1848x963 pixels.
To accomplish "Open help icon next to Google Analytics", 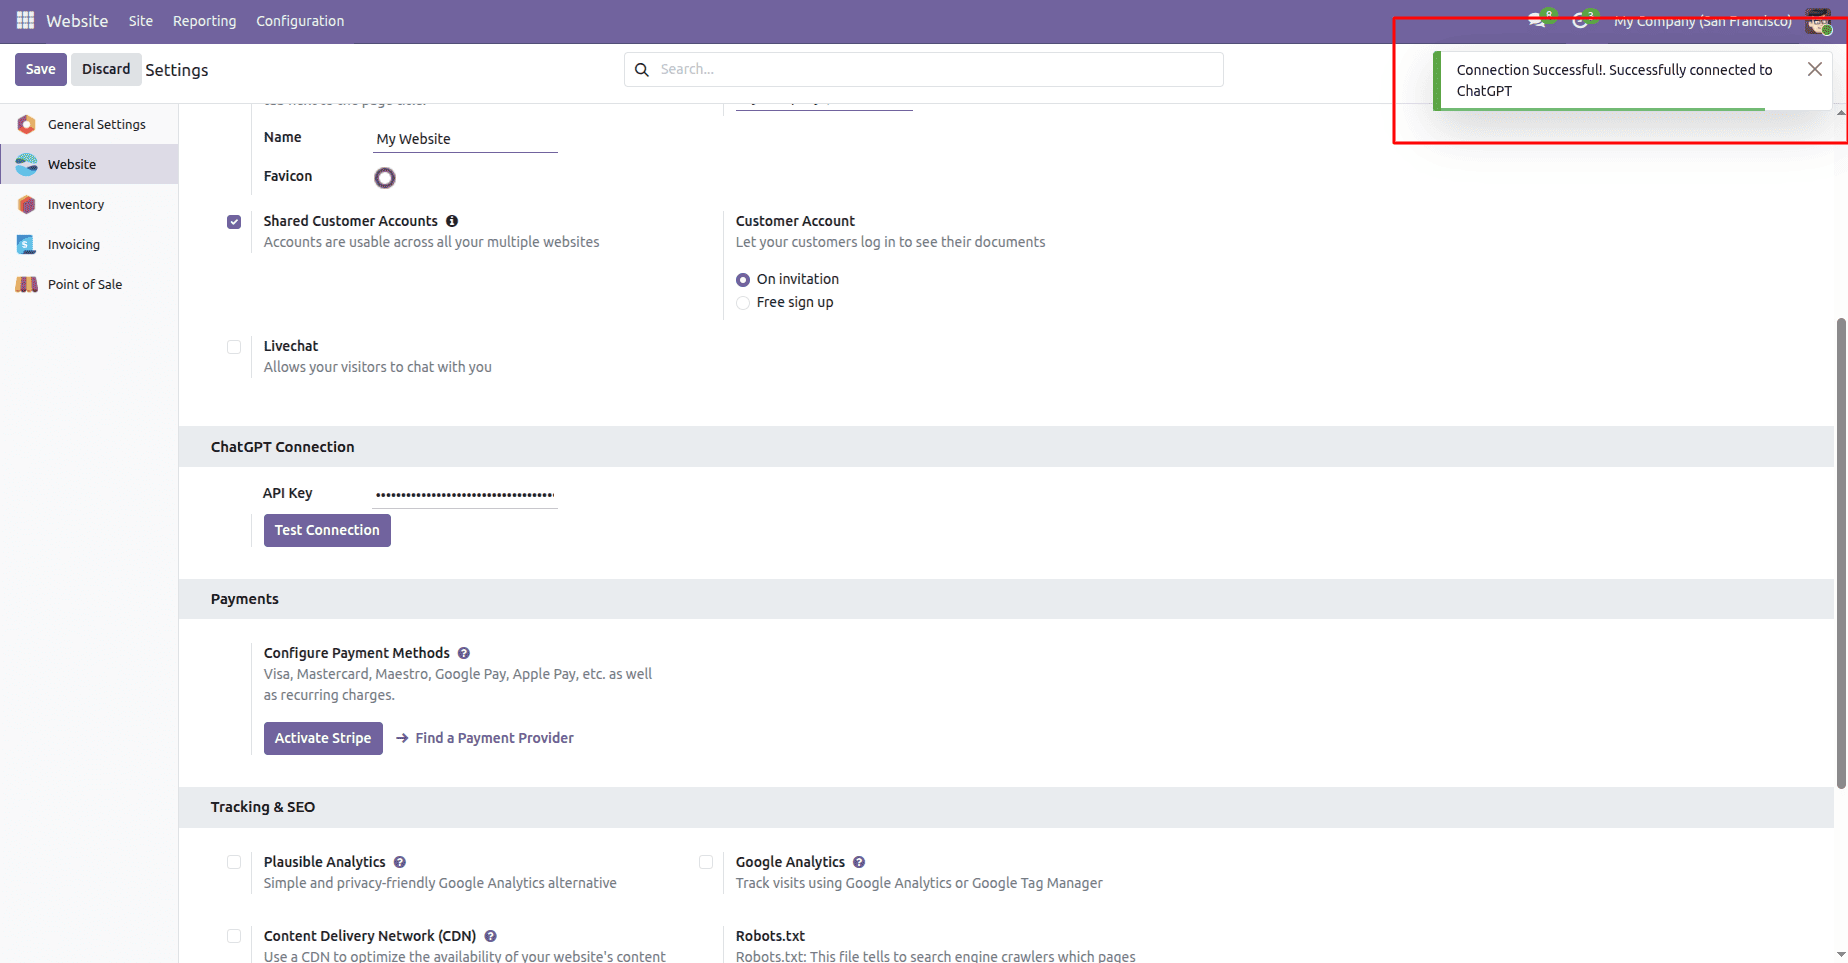I will [859, 862].
